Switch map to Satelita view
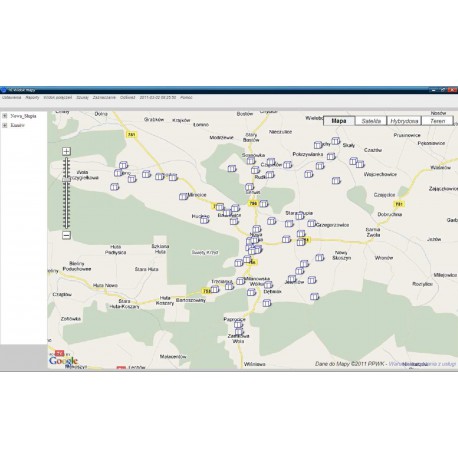This screenshot has width=458, height=458. 371,121
